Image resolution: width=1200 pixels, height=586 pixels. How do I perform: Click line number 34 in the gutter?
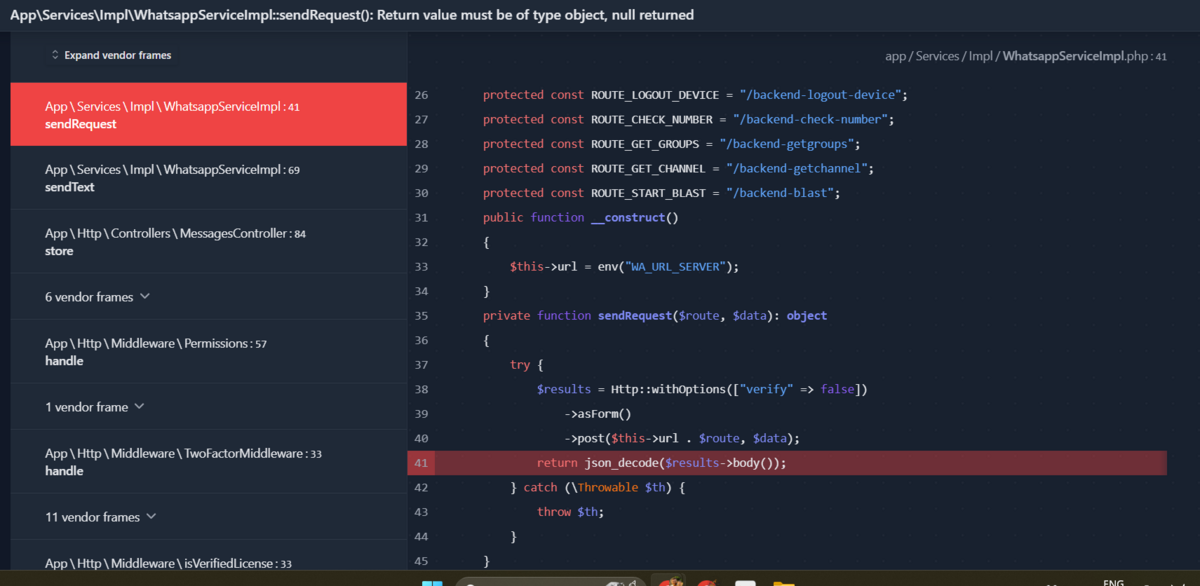421,291
